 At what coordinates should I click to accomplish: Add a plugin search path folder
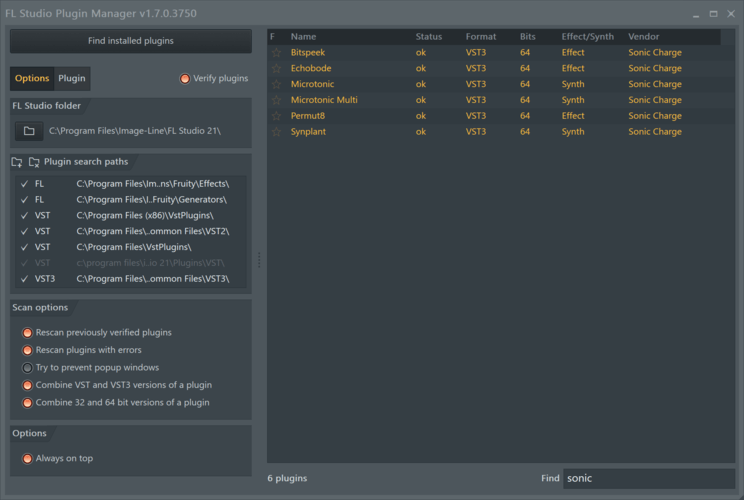coord(17,162)
